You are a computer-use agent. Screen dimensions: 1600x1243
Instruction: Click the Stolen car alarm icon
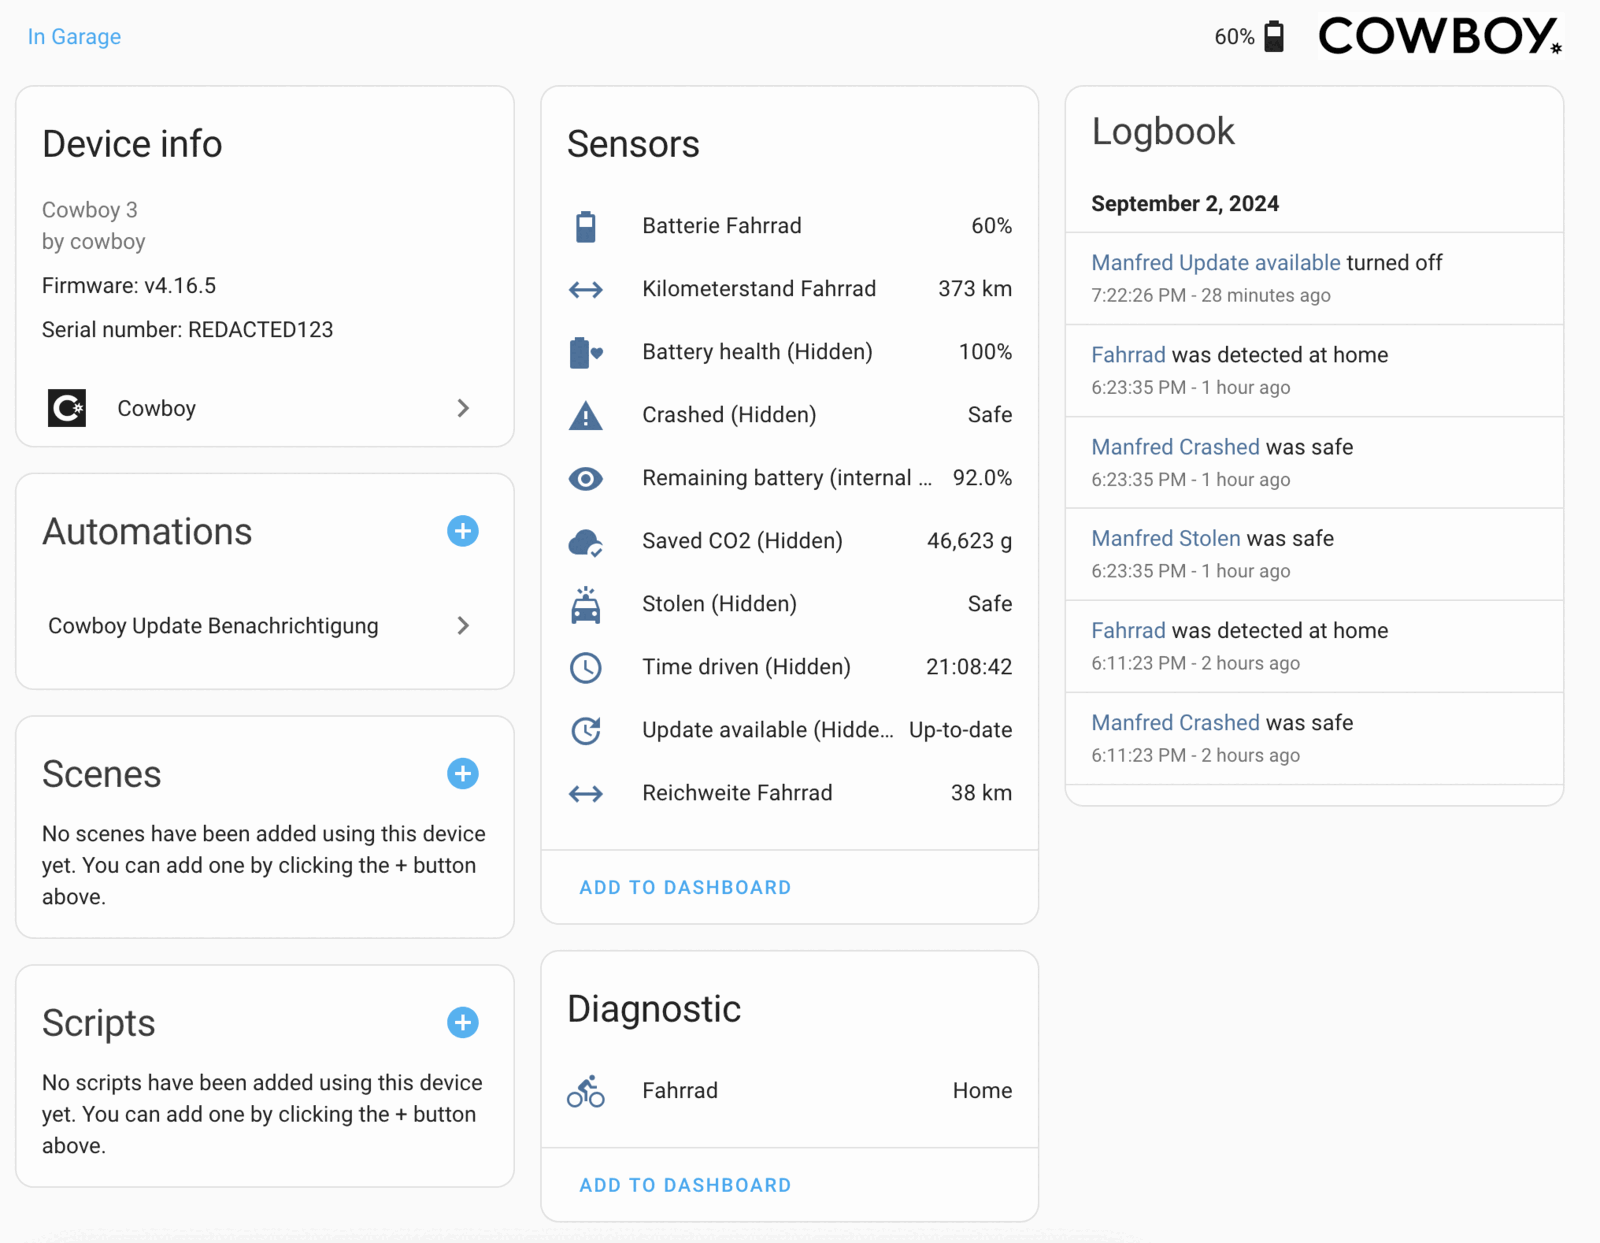point(586,604)
